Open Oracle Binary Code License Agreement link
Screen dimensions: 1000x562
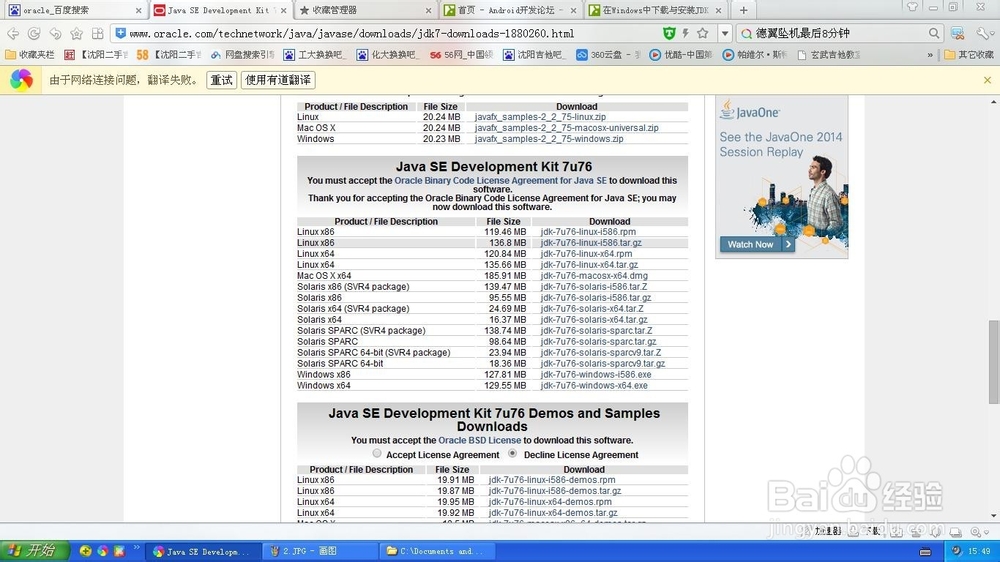click(500, 181)
